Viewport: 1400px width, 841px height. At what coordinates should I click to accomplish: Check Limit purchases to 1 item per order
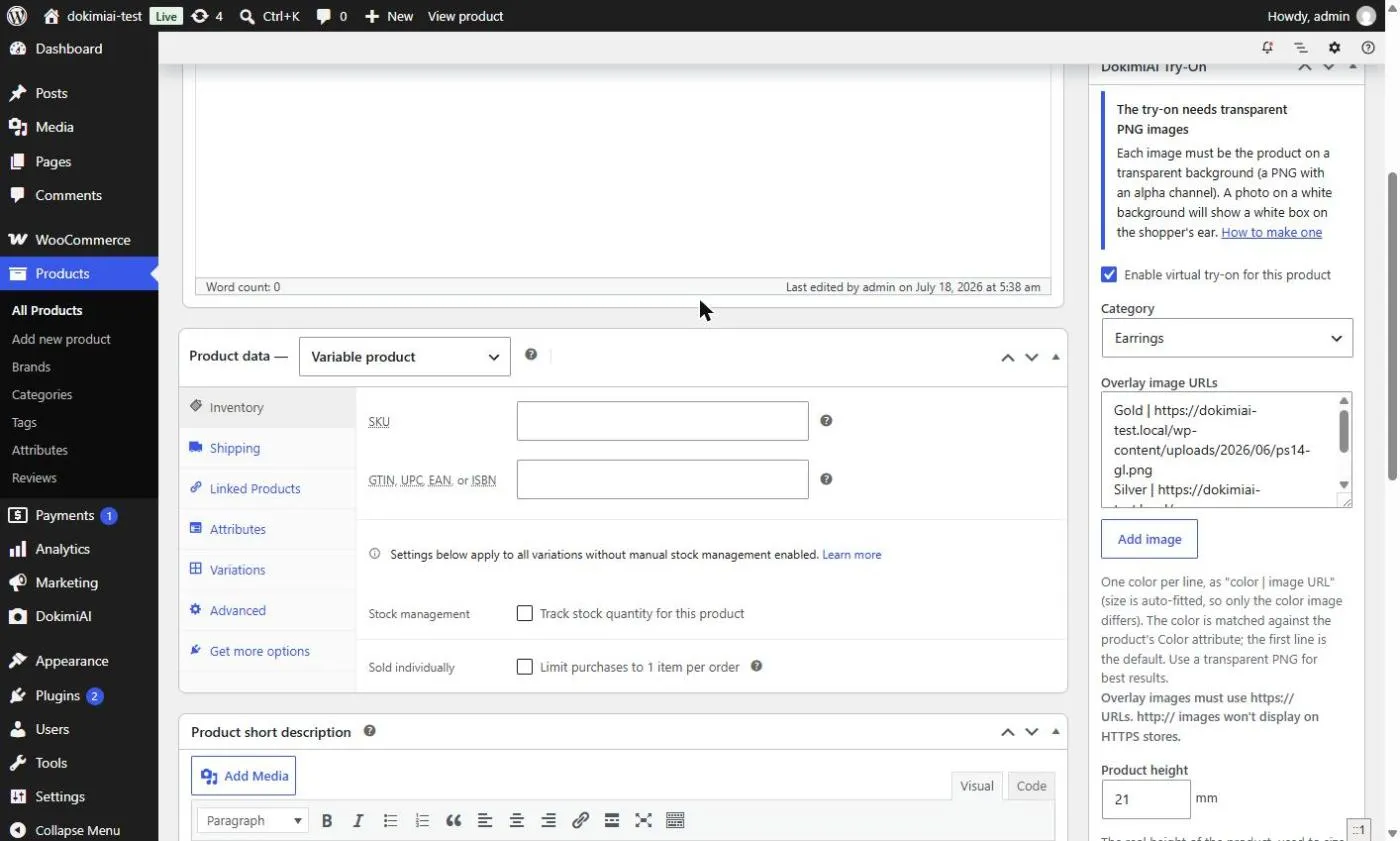(x=524, y=667)
